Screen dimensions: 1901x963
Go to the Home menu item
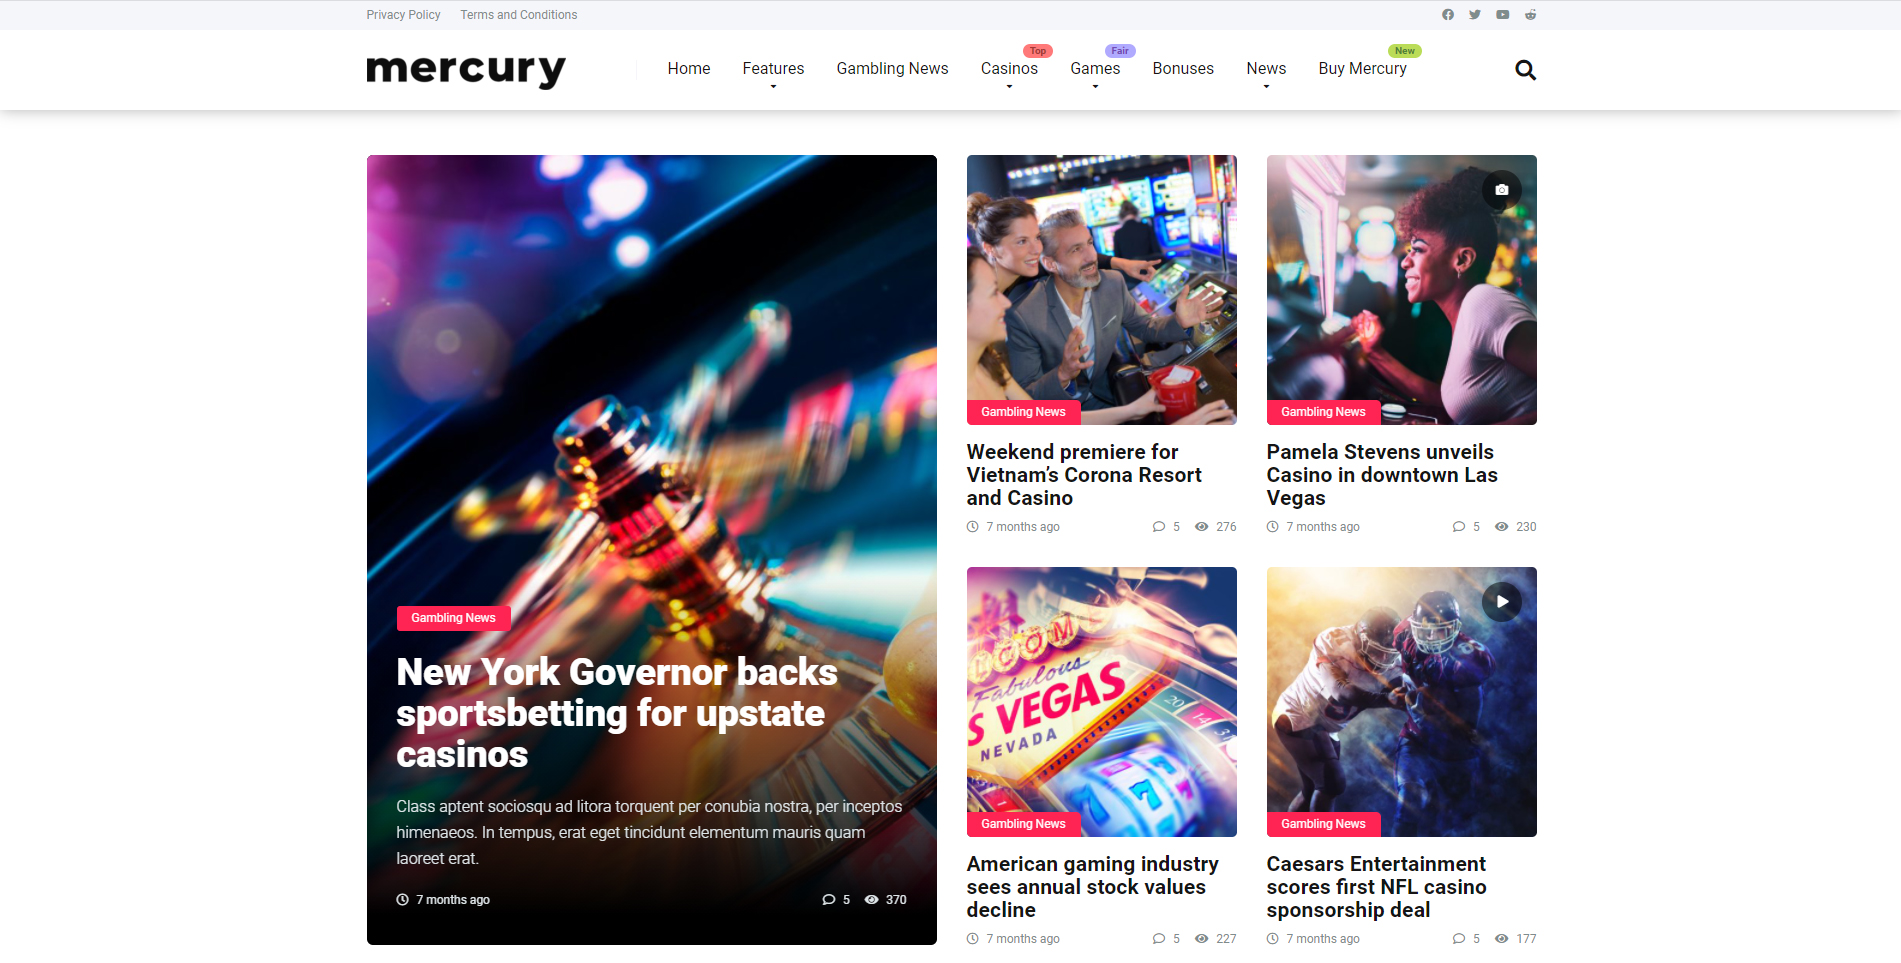click(689, 69)
